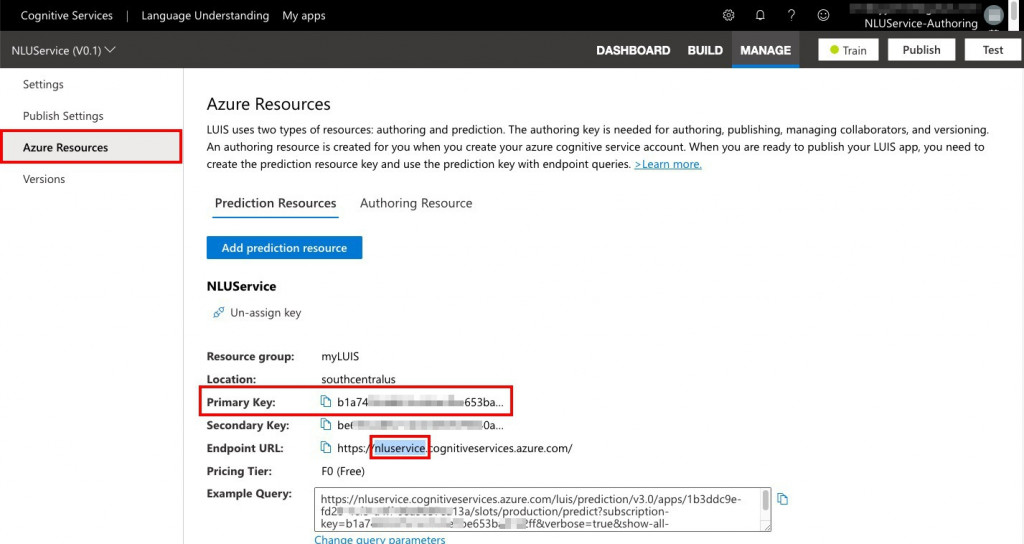Click the Azure Resources page heading

pyautogui.click(x=268, y=104)
